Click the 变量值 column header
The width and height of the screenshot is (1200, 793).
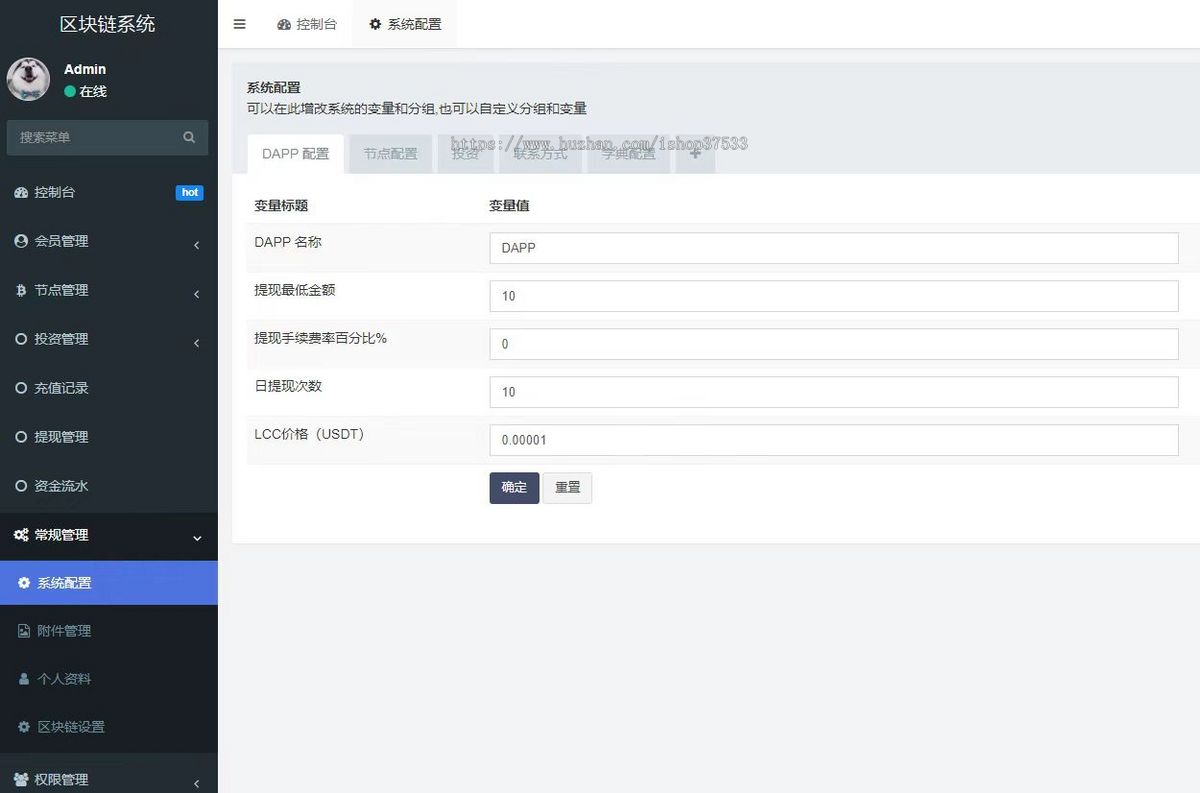click(509, 206)
